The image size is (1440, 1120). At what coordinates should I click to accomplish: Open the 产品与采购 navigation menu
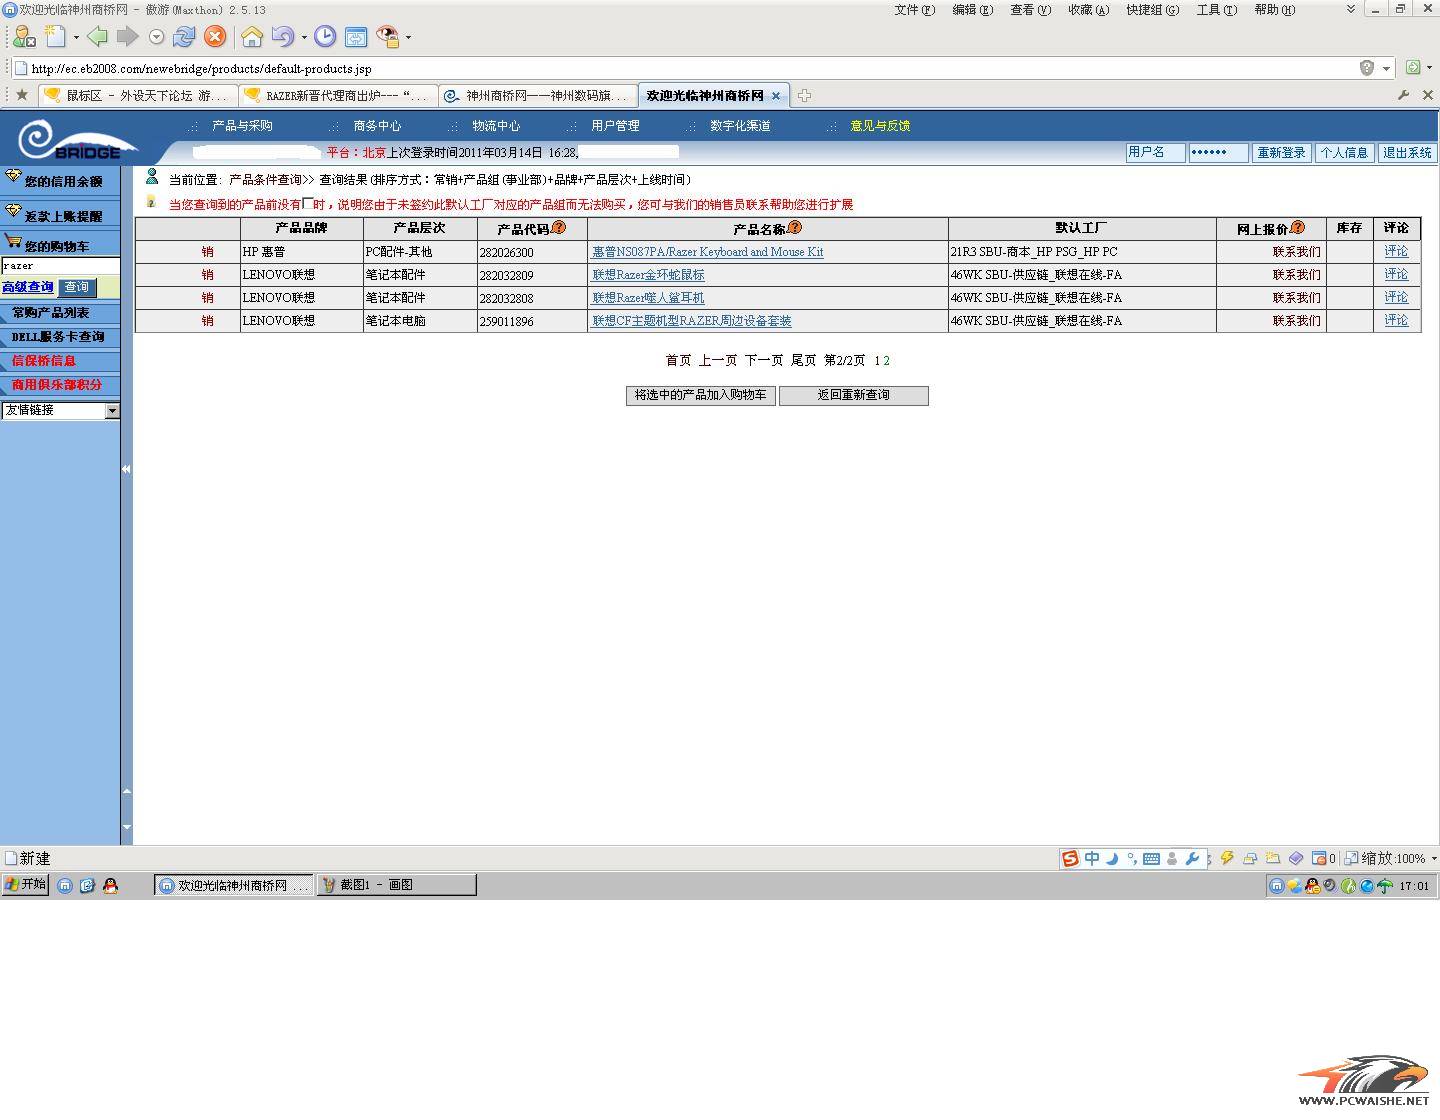242,126
